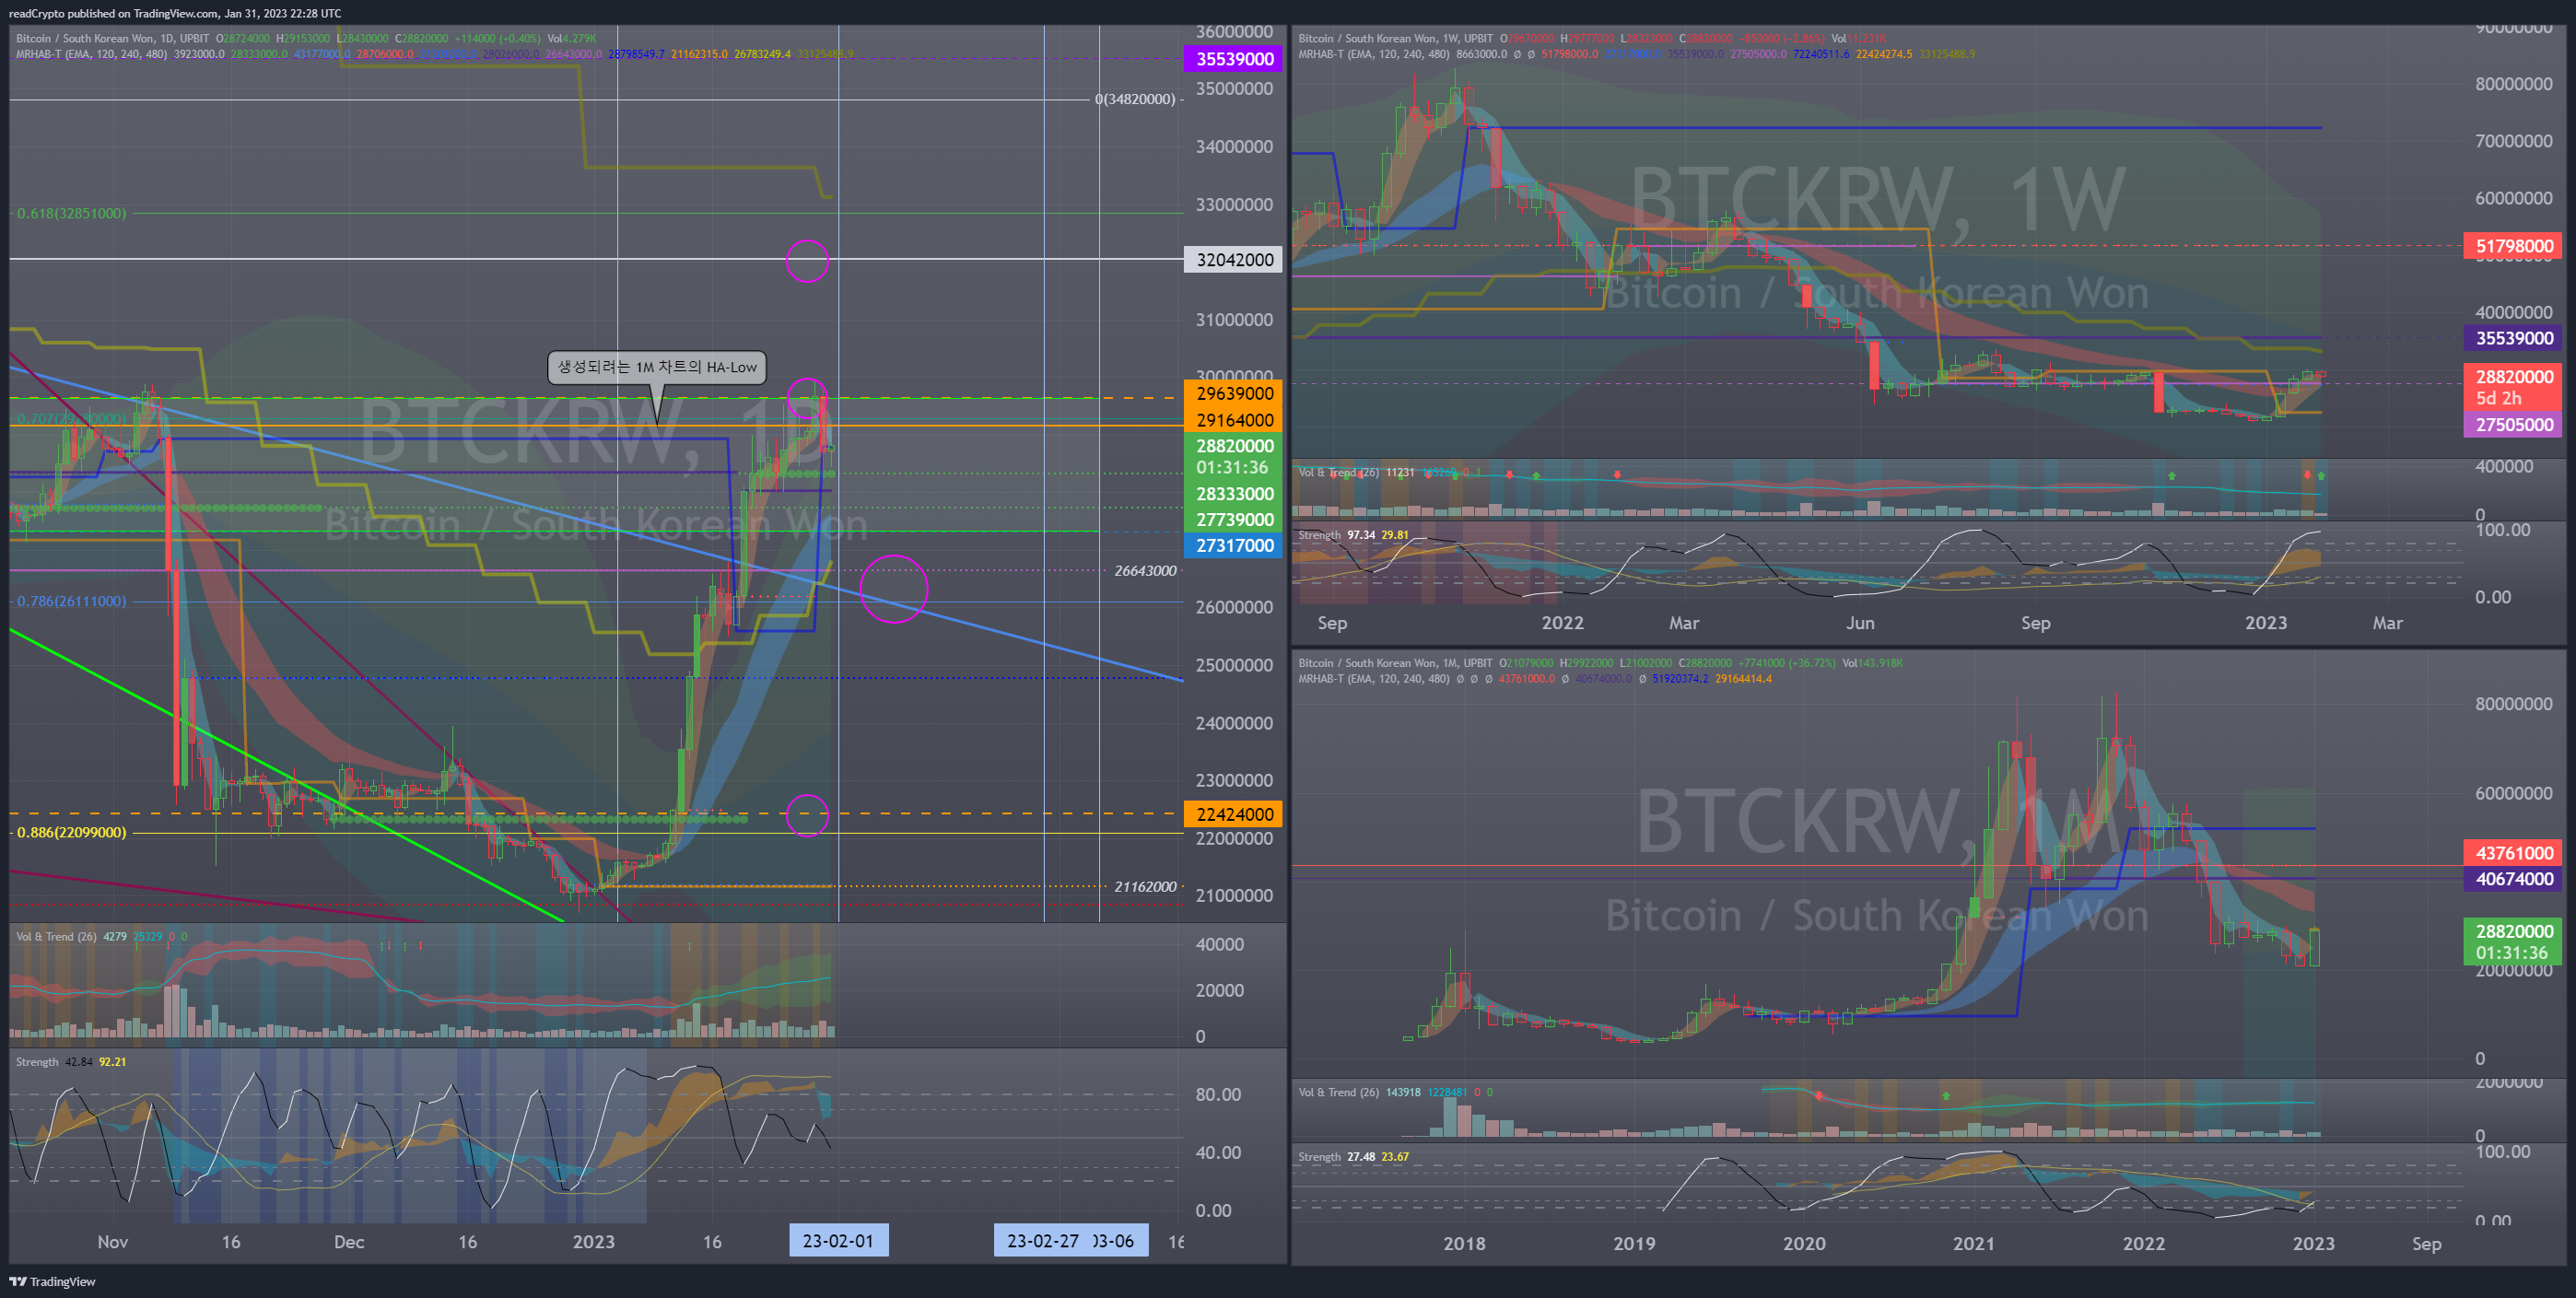Select the purple 35539000 price label on daily chart

1234,59
